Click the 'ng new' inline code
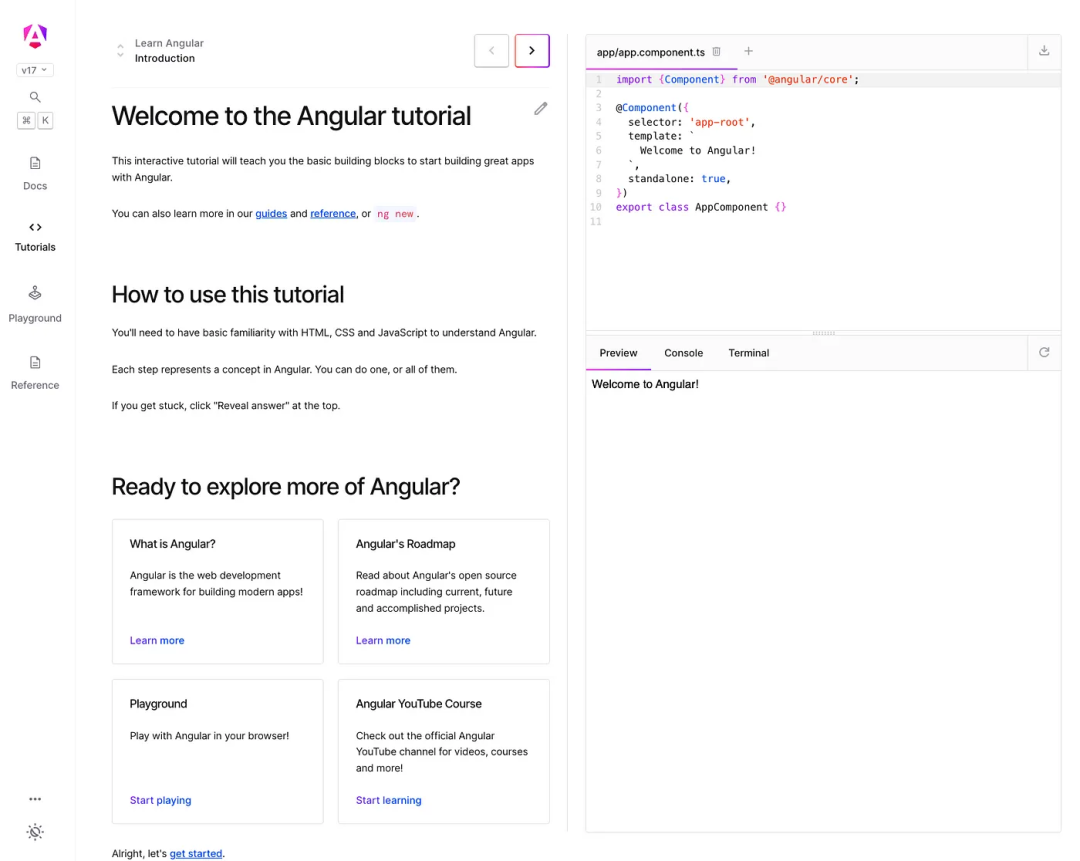The height and width of the screenshot is (861, 1080). point(395,214)
